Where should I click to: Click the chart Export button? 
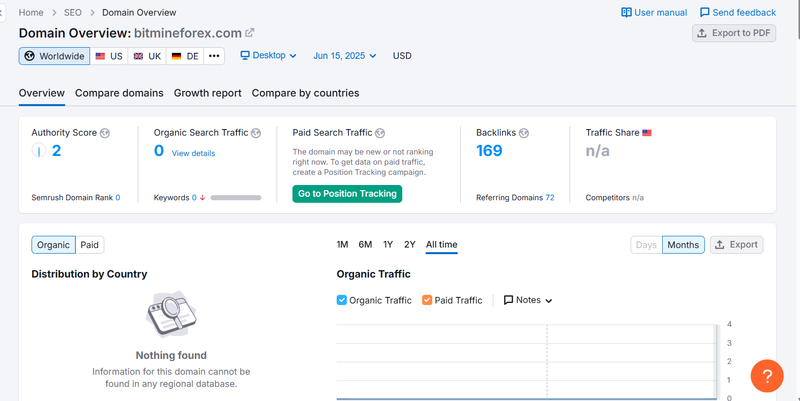737,245
